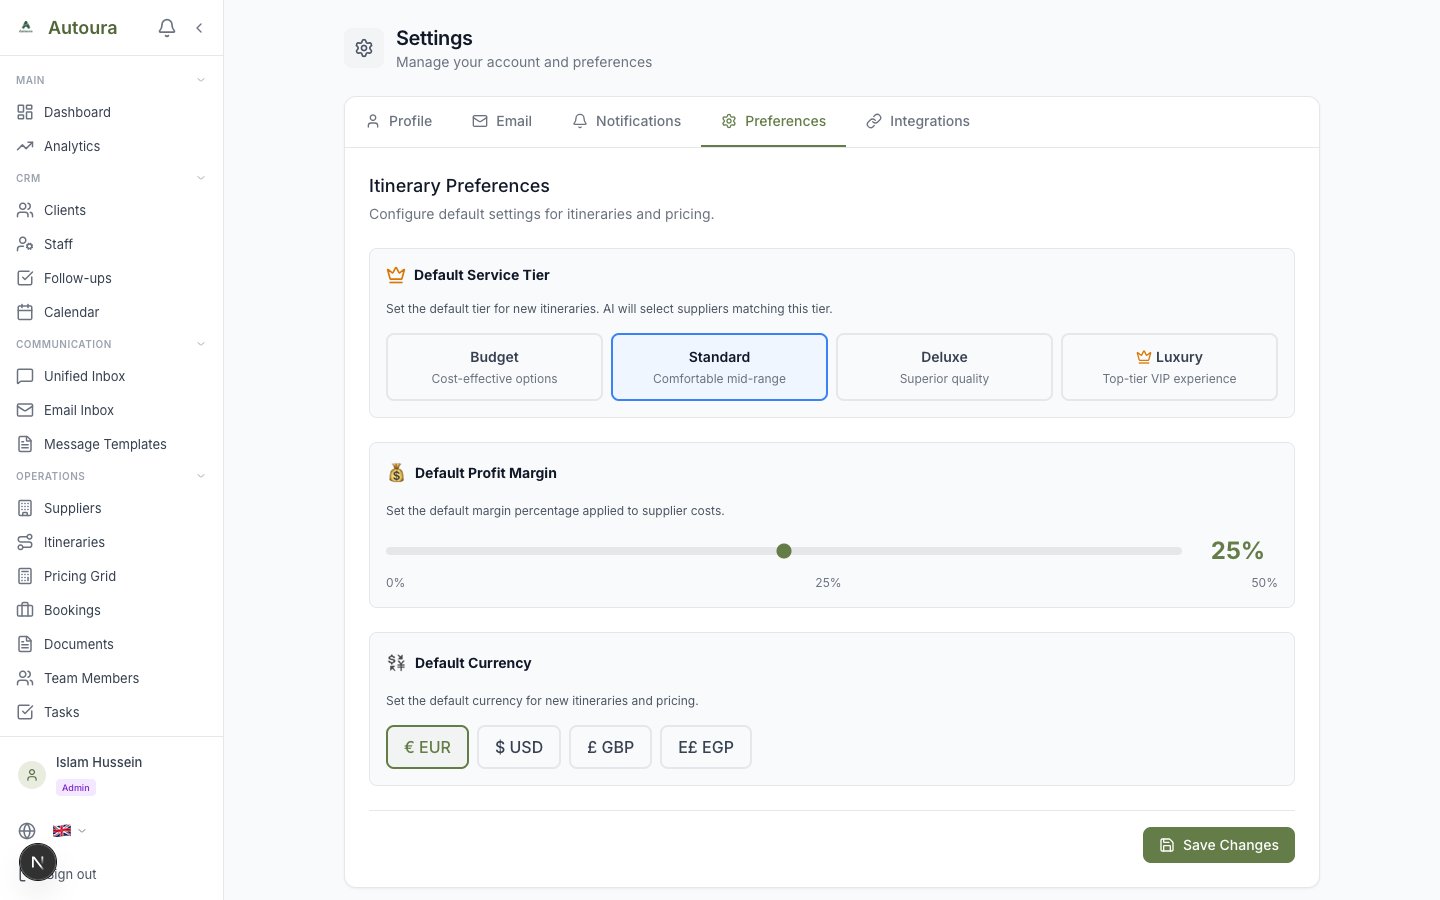This screenshot has width=1440, height=900.
Task: Choose EGP as default currency
Action: pyautogui.click(x=706, y=747)
